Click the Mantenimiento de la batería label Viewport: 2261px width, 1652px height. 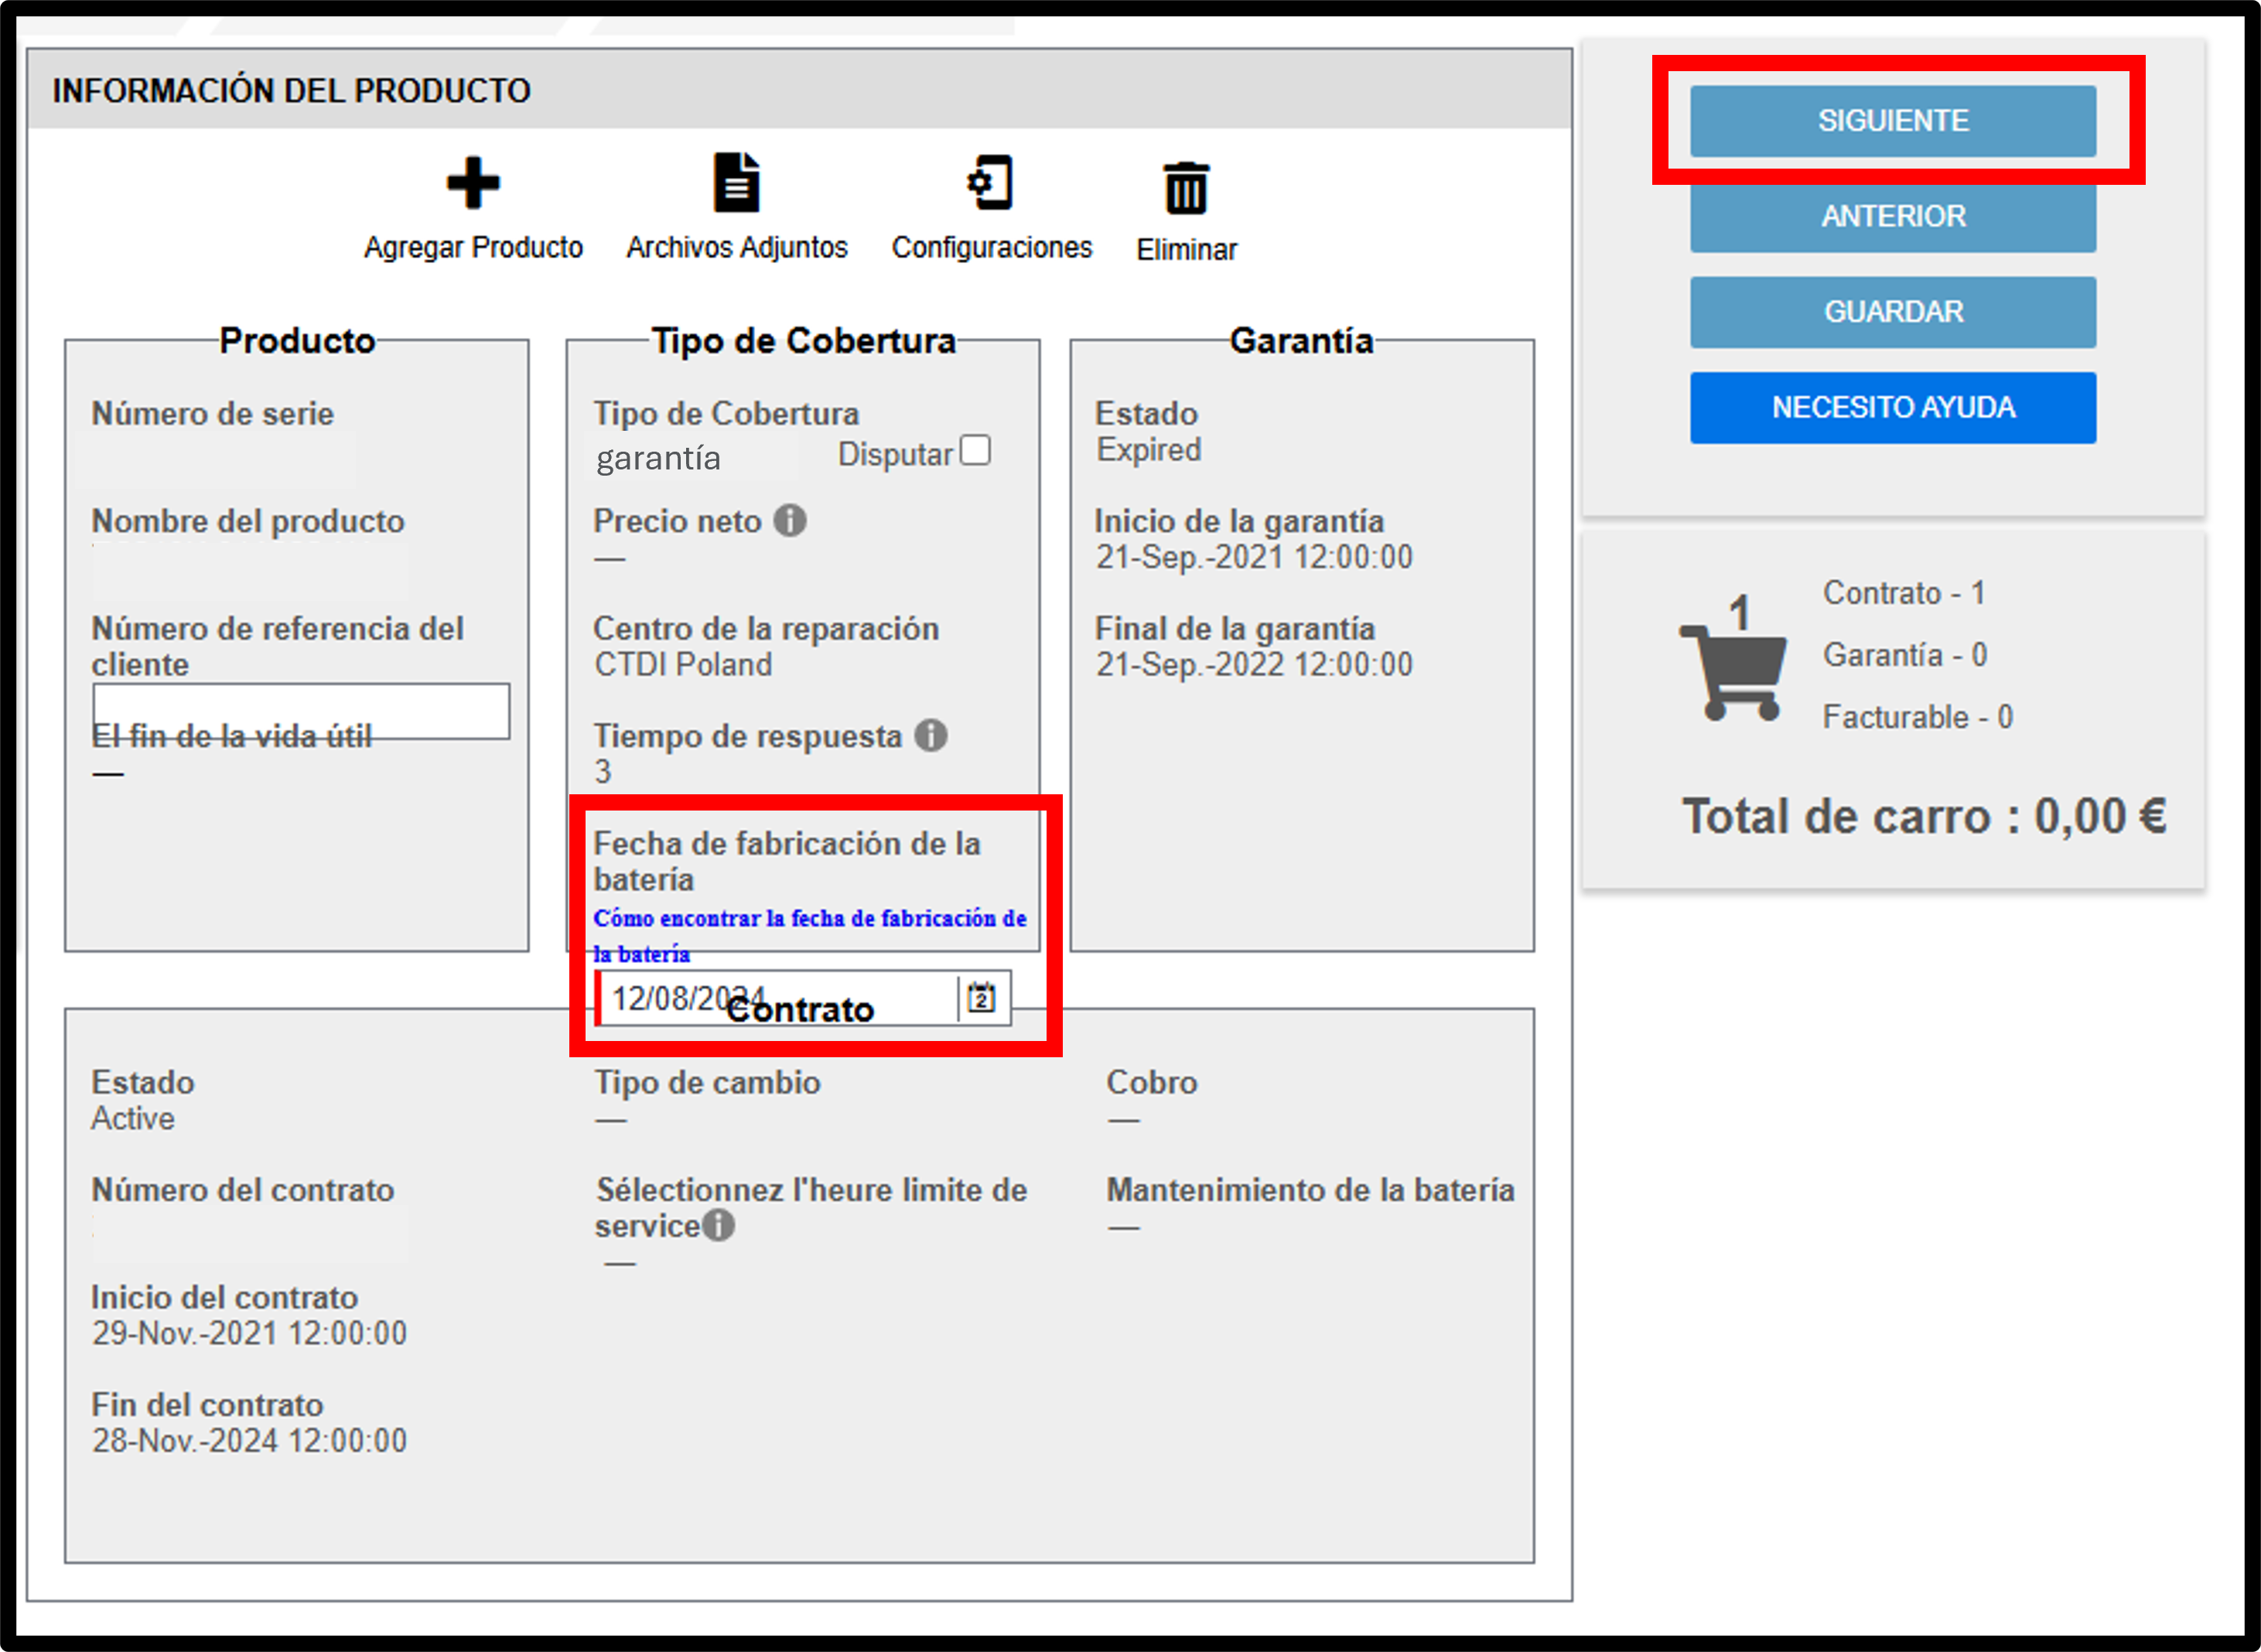coord(1310,1190)
